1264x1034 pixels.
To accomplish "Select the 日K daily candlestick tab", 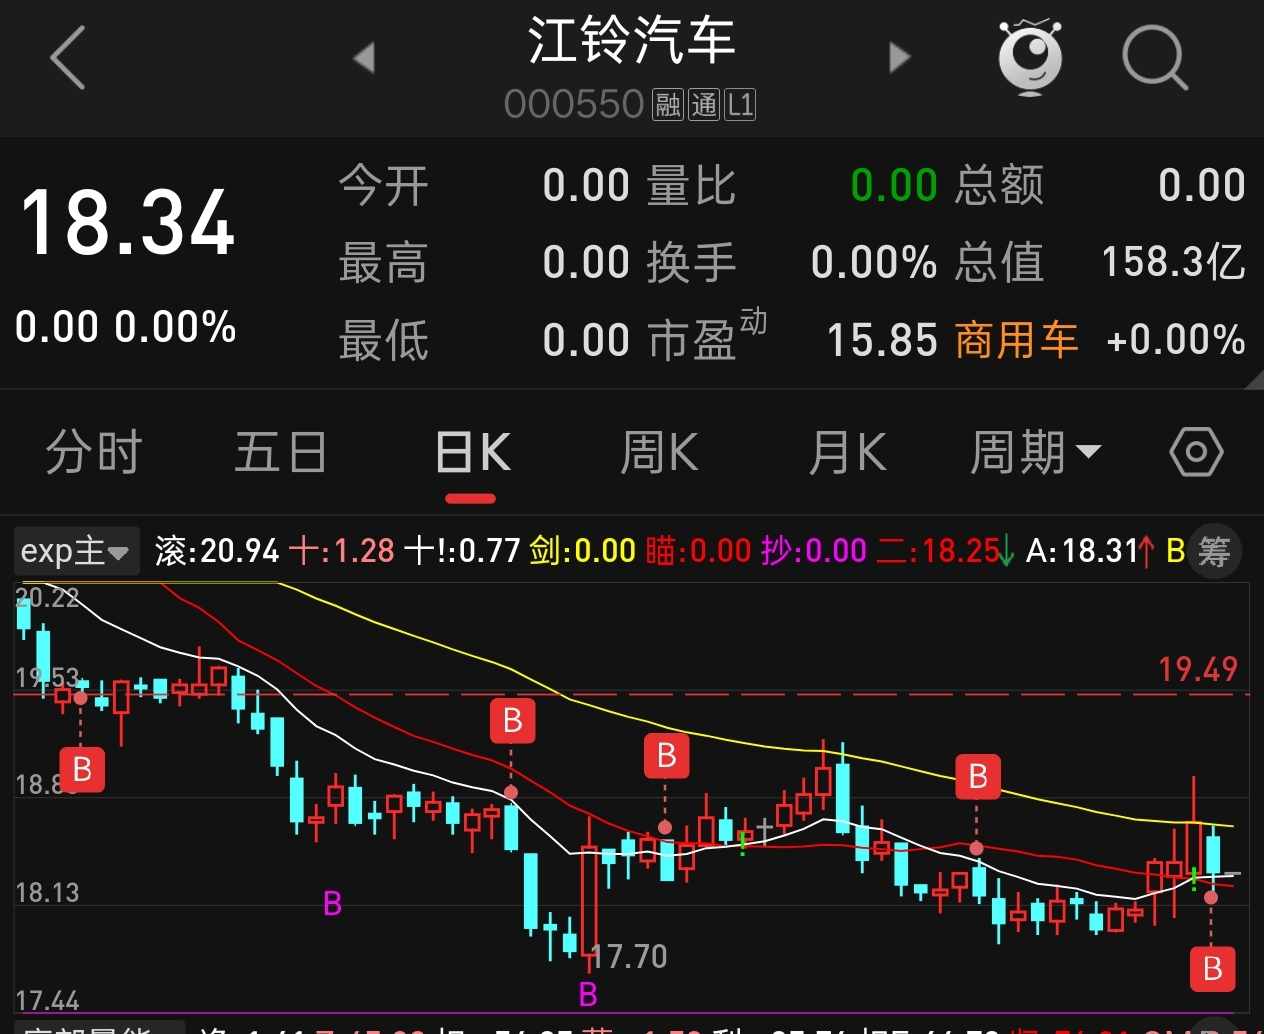I will coord(473,452).
